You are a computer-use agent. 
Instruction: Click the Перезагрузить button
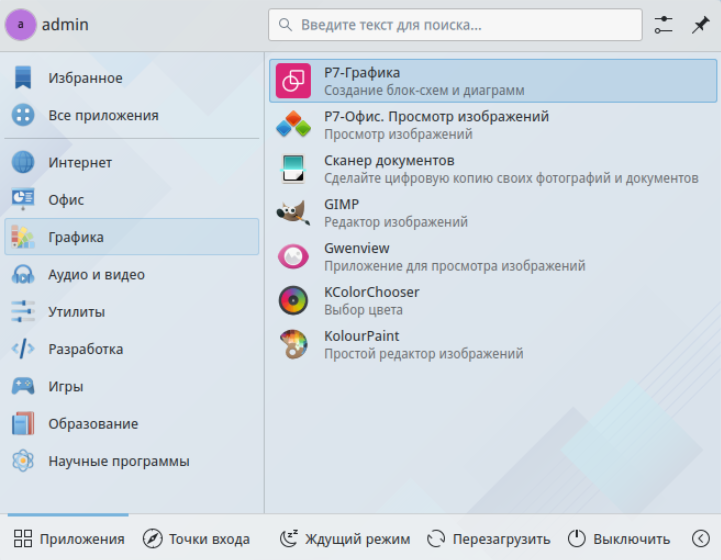(488, 538)
